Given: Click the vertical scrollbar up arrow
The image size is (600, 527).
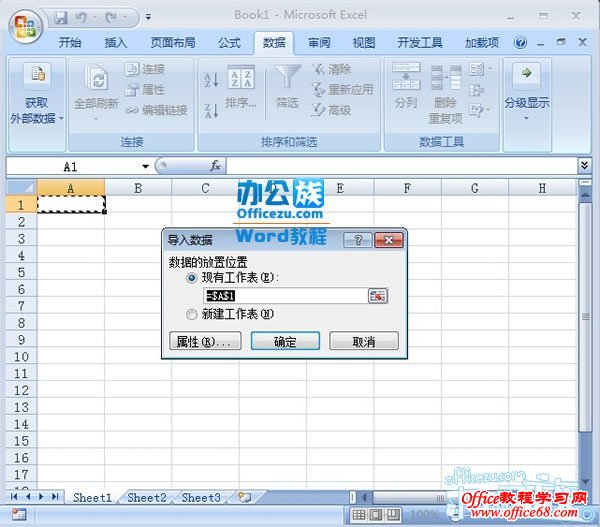Looking at the screenshot, I should (585, 195).
